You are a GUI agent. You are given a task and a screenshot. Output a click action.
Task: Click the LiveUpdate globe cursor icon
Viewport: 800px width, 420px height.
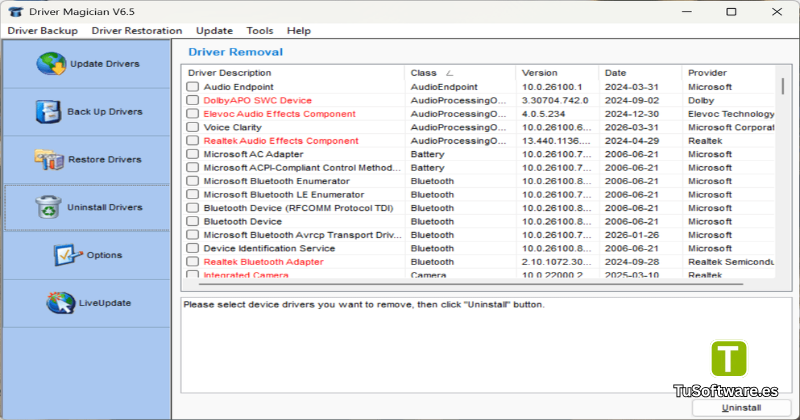(x=60, y=303)
